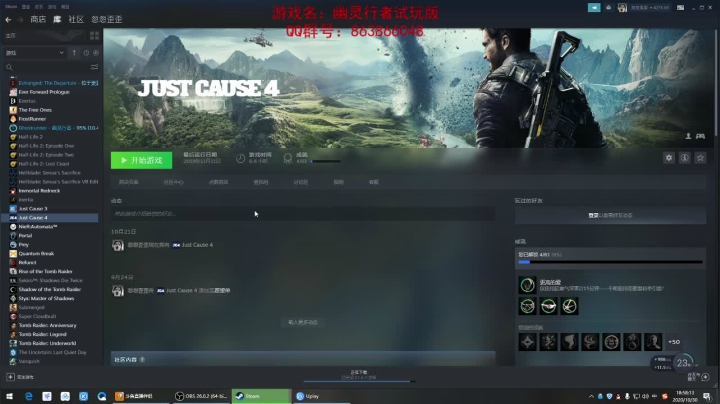Screen dimensions: 720x404
Task: Select Vanquish in game list
Action: [x=29, y=361]
